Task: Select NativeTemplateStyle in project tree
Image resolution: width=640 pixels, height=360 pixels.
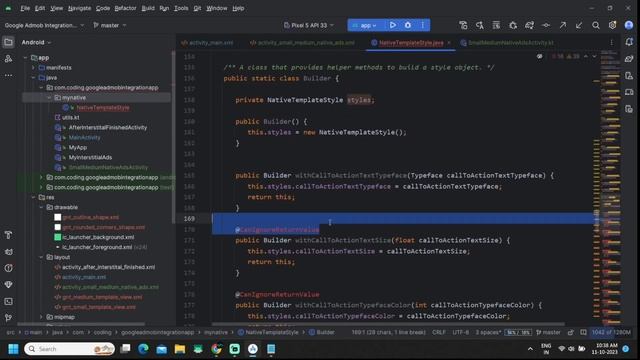Action: 103,108
